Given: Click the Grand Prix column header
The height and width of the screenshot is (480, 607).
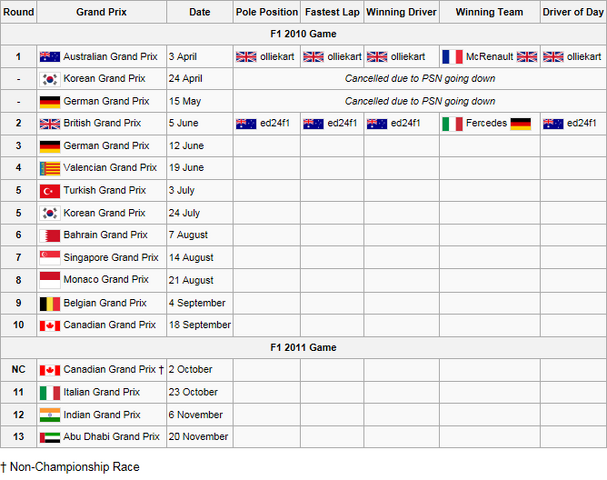Looking at the screenshot, I should point(101,12).
